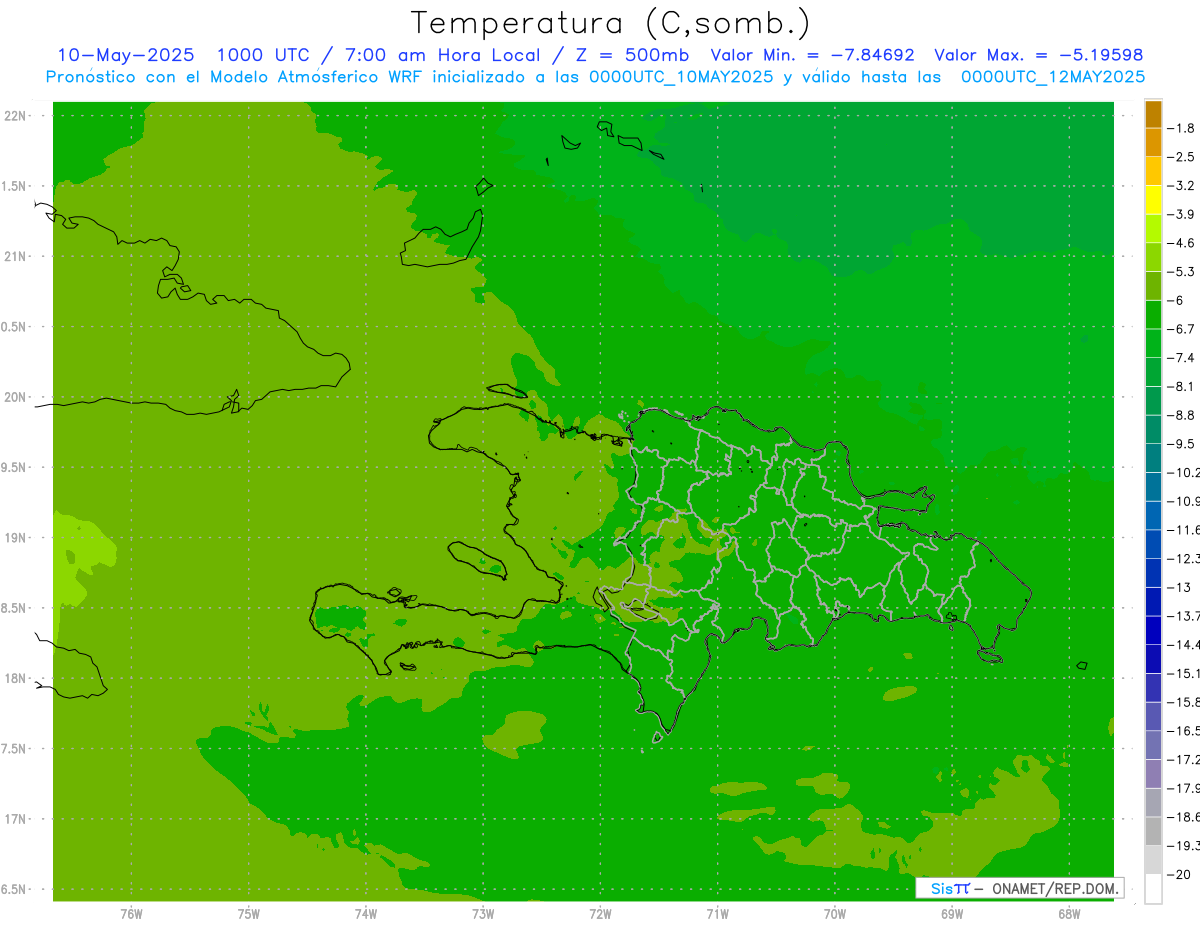Click the '7:00 am Hora Local' text
The height and width of the screenshot is (927, 1200).
point(442,55)
